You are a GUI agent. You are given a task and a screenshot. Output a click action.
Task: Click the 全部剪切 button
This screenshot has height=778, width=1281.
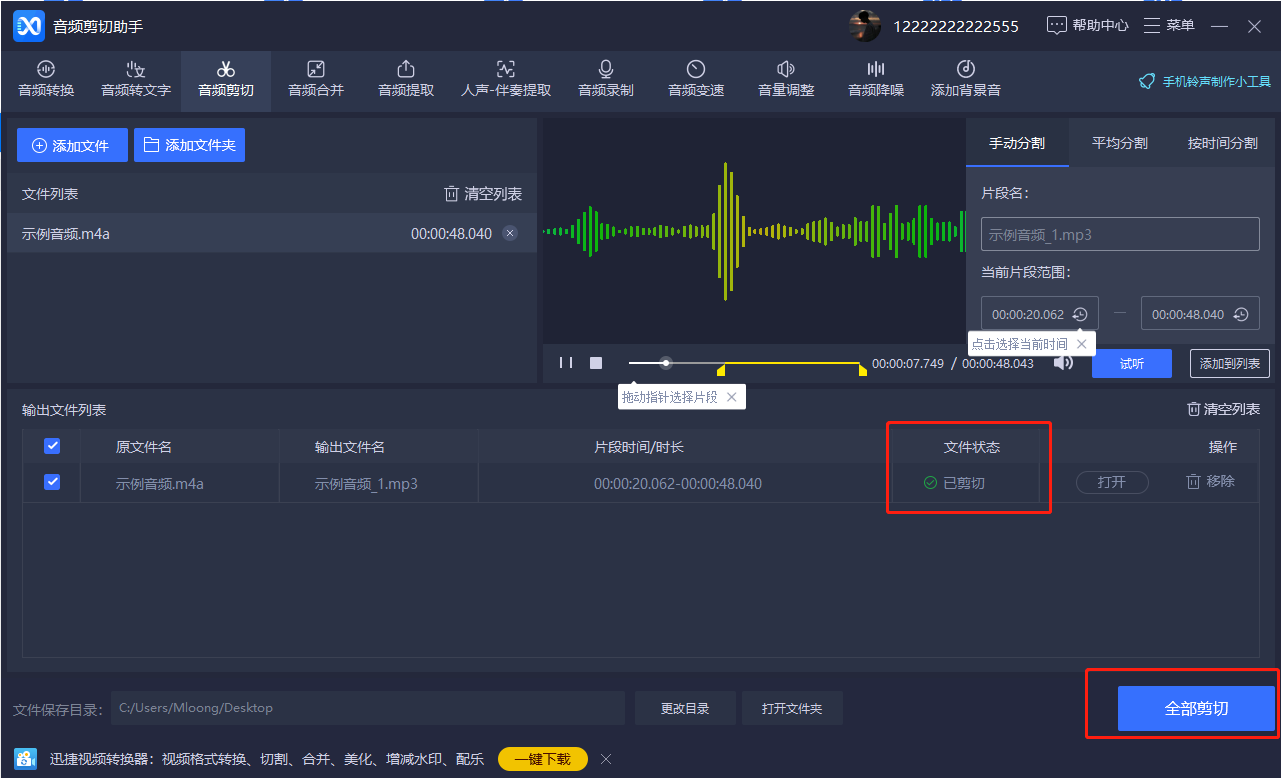pos(1196,708)
